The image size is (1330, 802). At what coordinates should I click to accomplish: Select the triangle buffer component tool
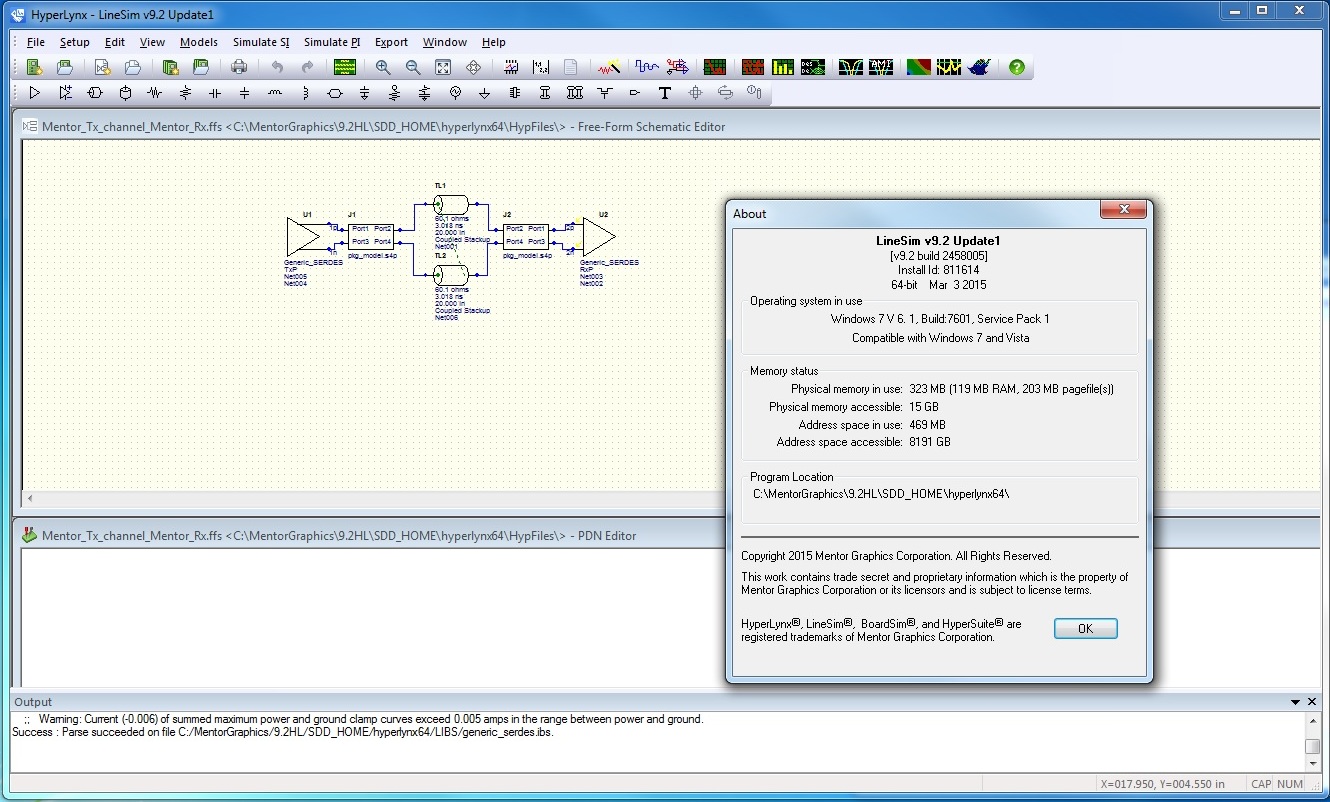coord(35,93)
